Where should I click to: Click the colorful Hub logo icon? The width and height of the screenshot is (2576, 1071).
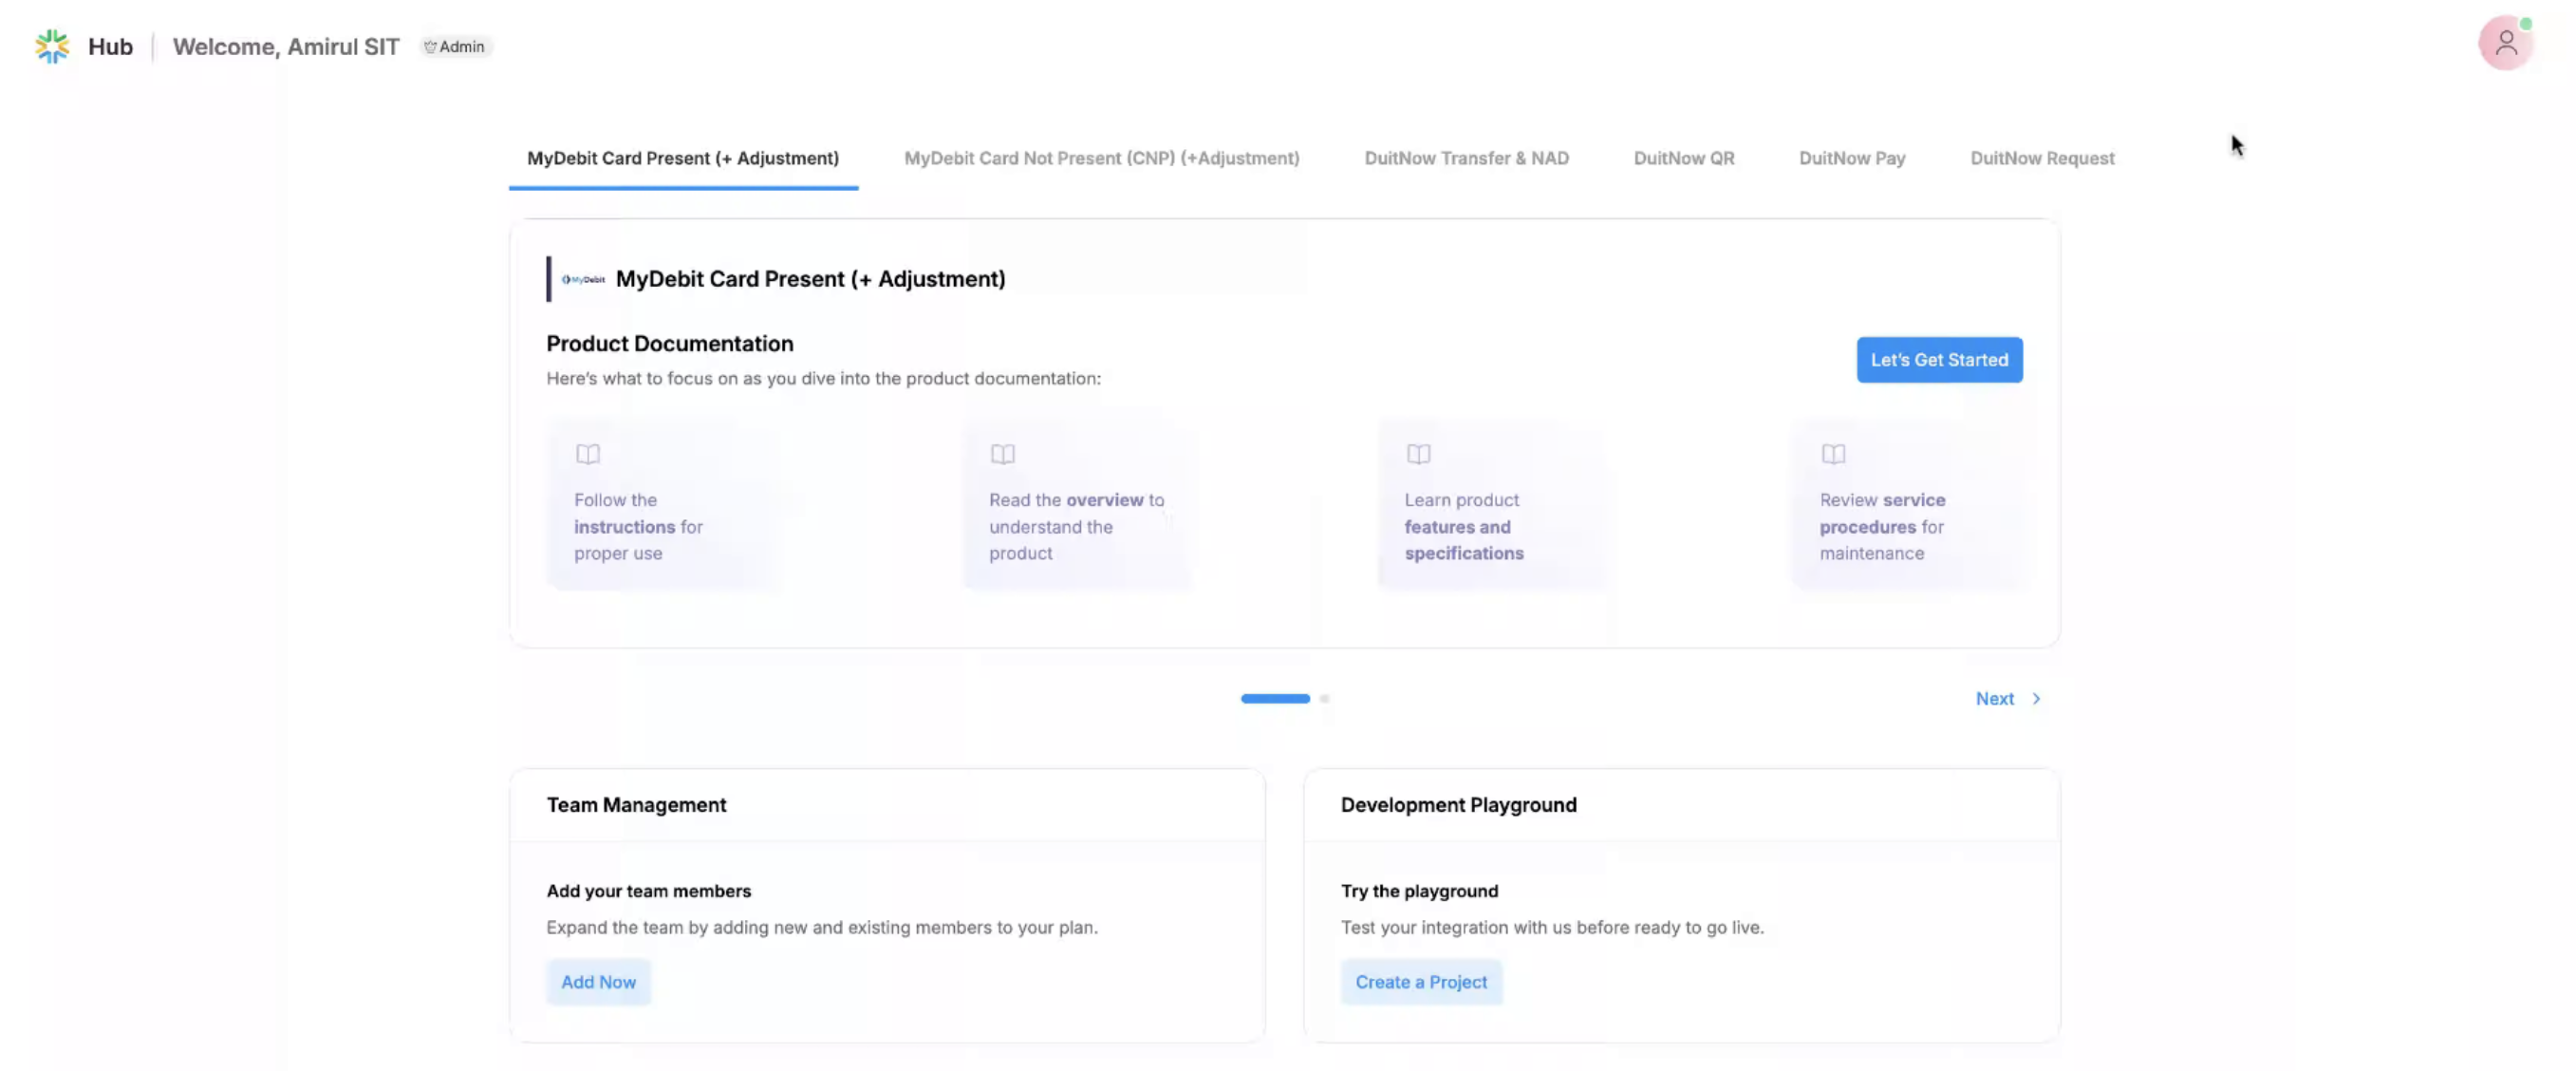click(x=52, y=46)
